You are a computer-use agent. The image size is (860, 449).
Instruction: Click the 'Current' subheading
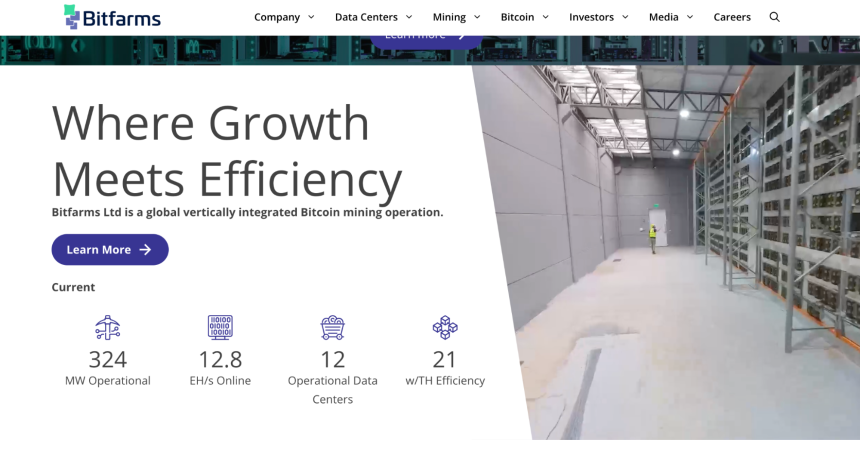click(x=73, y=287)
